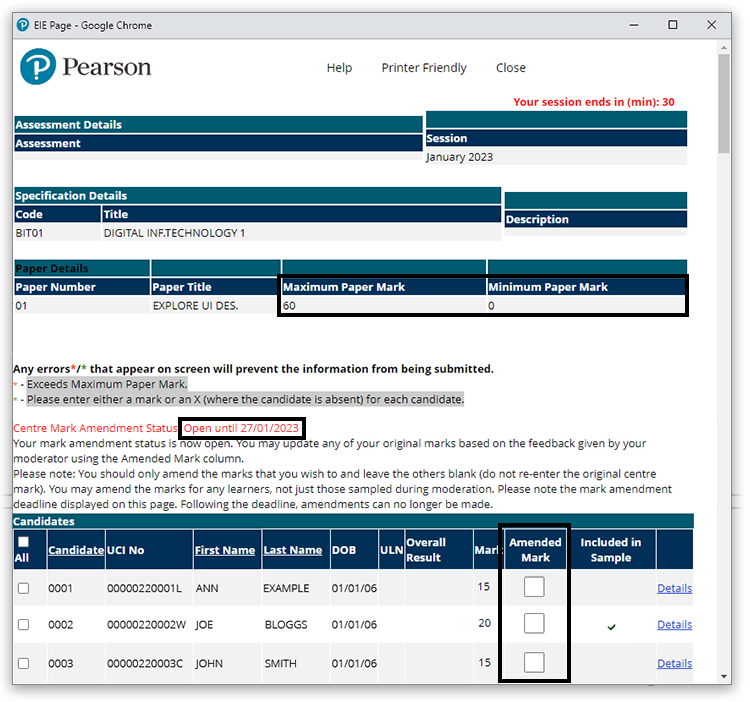Sort candidates by the Candidate column
750x702 pixels.
[76, 550]
